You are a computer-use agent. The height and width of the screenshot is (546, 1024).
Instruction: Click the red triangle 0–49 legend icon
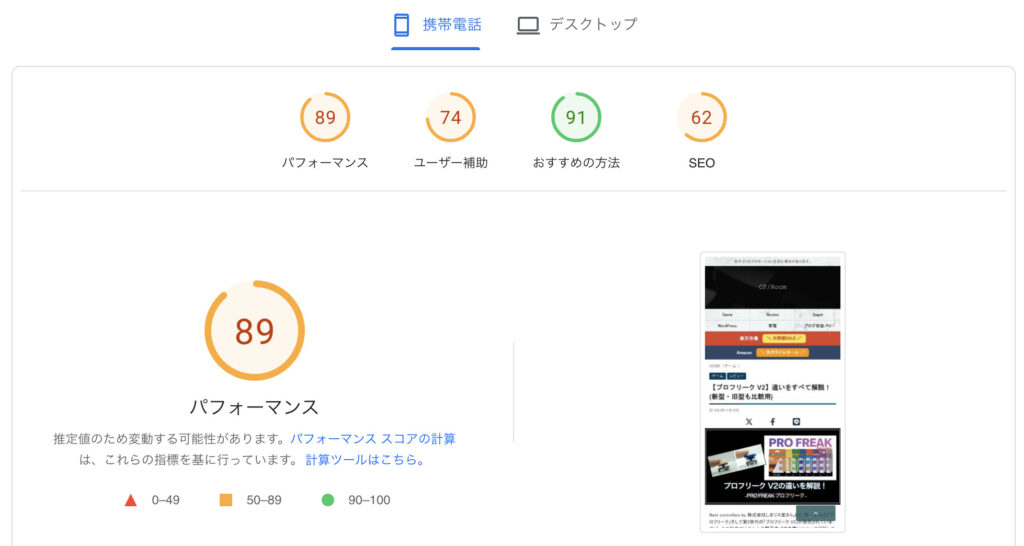(131, 500)
